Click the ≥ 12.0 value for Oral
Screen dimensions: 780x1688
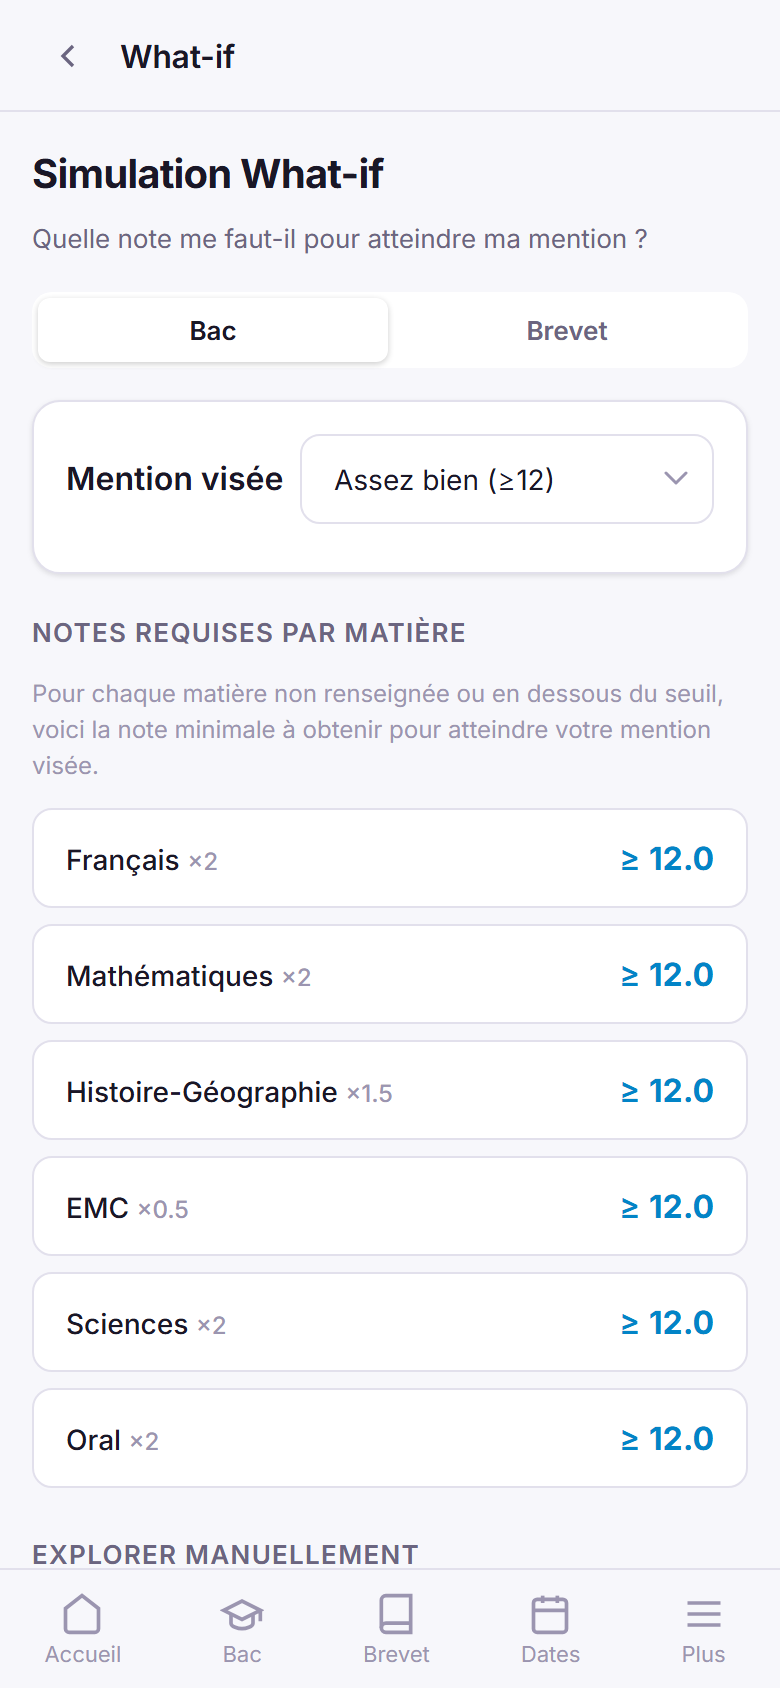[x=667, y=1439]
